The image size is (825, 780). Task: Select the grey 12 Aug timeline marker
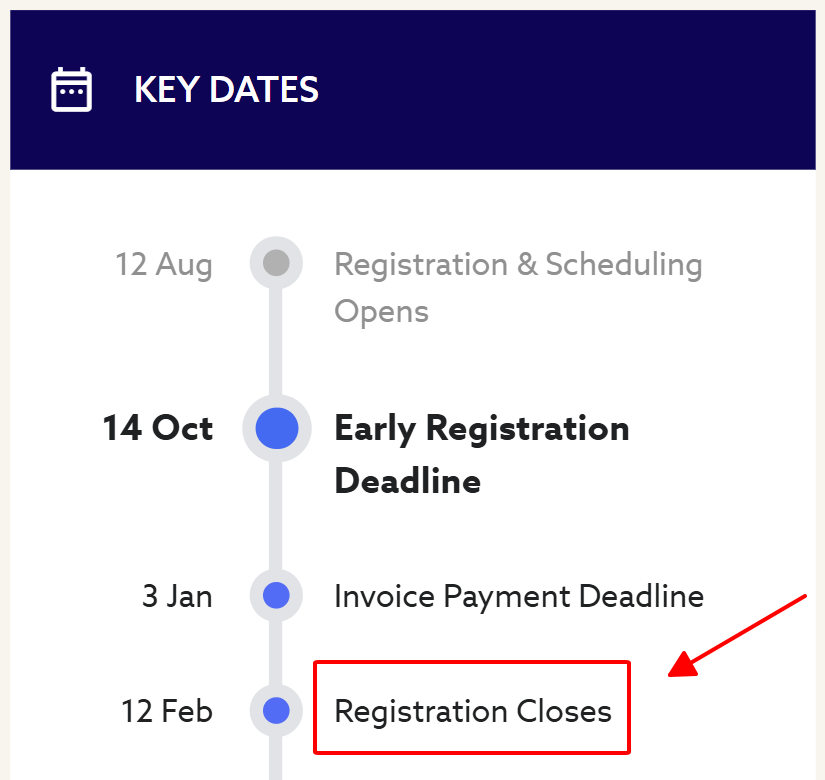tap(276, 264)
